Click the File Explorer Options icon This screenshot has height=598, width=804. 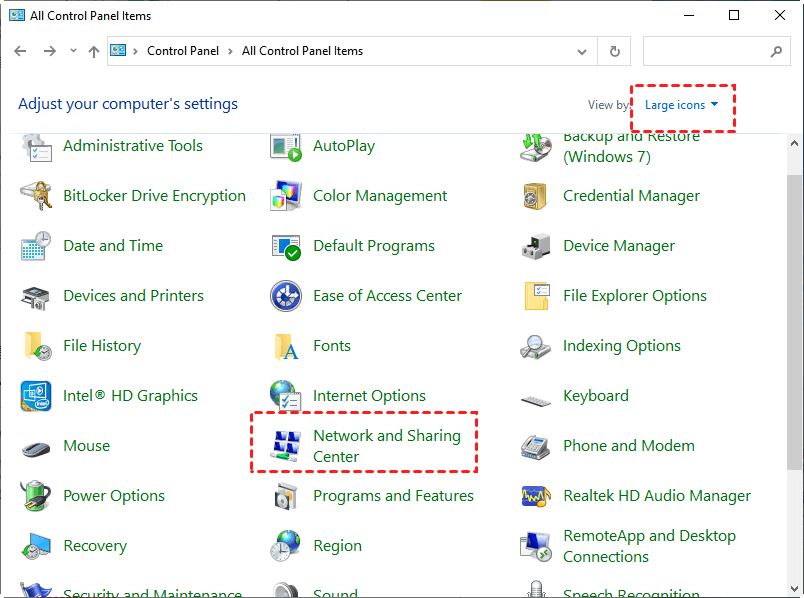[x=537, y=296]
